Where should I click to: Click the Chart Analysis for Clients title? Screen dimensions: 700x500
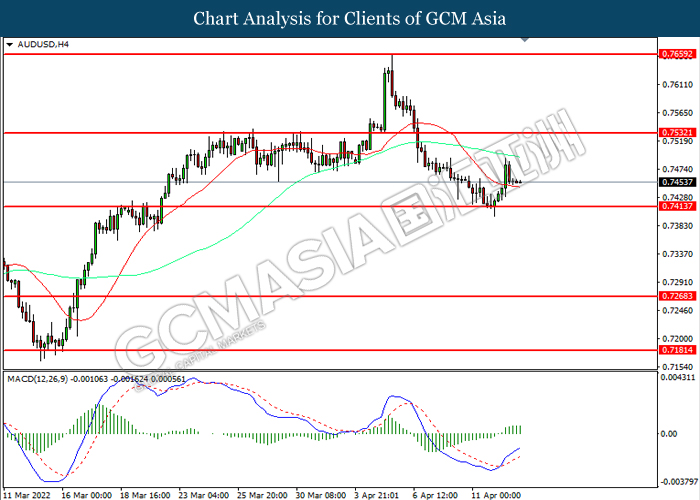(350, 19)
